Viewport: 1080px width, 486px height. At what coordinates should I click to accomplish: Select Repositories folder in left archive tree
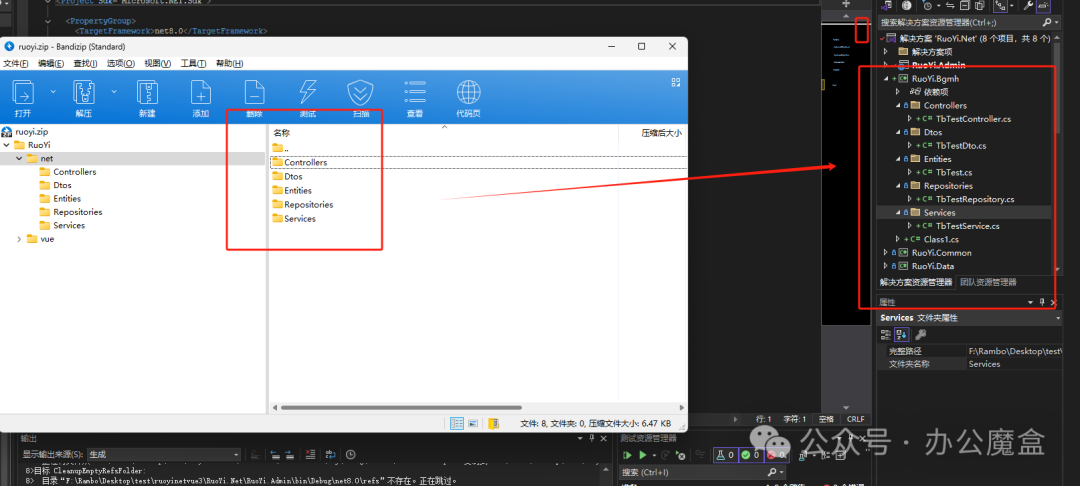point(71,212)
